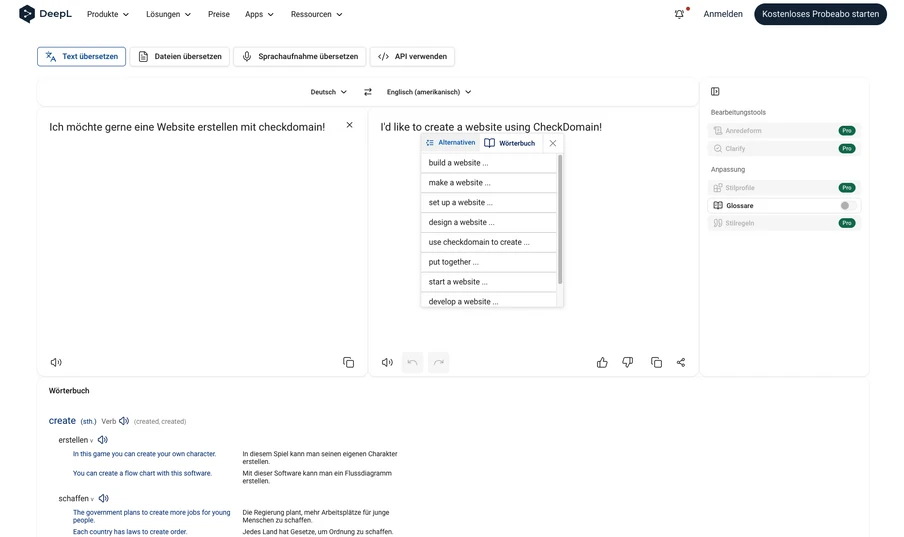Switch to the Alternativen tab in popup
This screenshot has width=904, height=537.
(450, 142)
